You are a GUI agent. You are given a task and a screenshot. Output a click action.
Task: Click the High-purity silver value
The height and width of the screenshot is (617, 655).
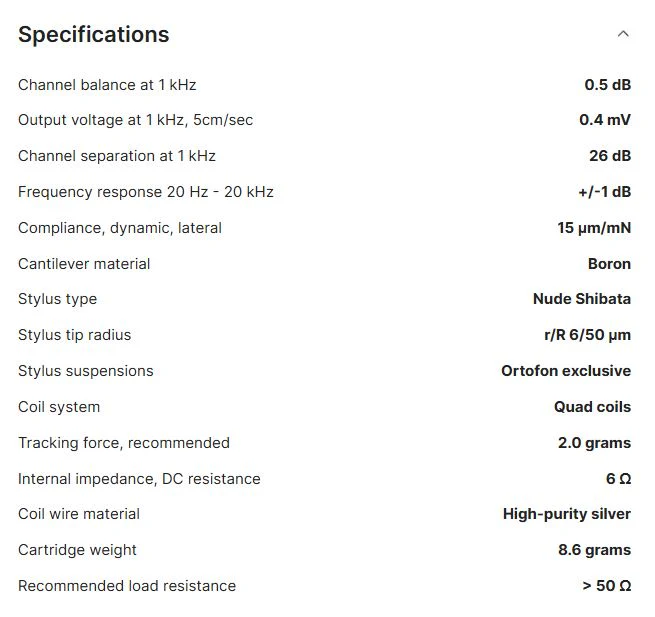[567, 514]
